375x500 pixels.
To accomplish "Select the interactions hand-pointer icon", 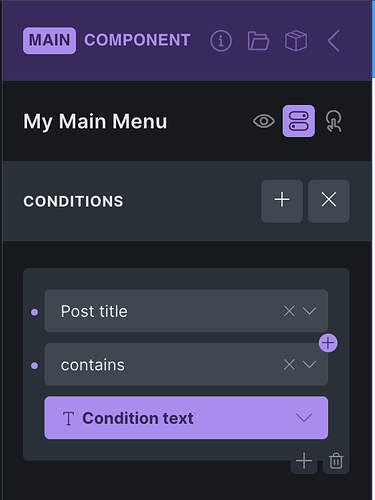I will (x=333, y=121).
